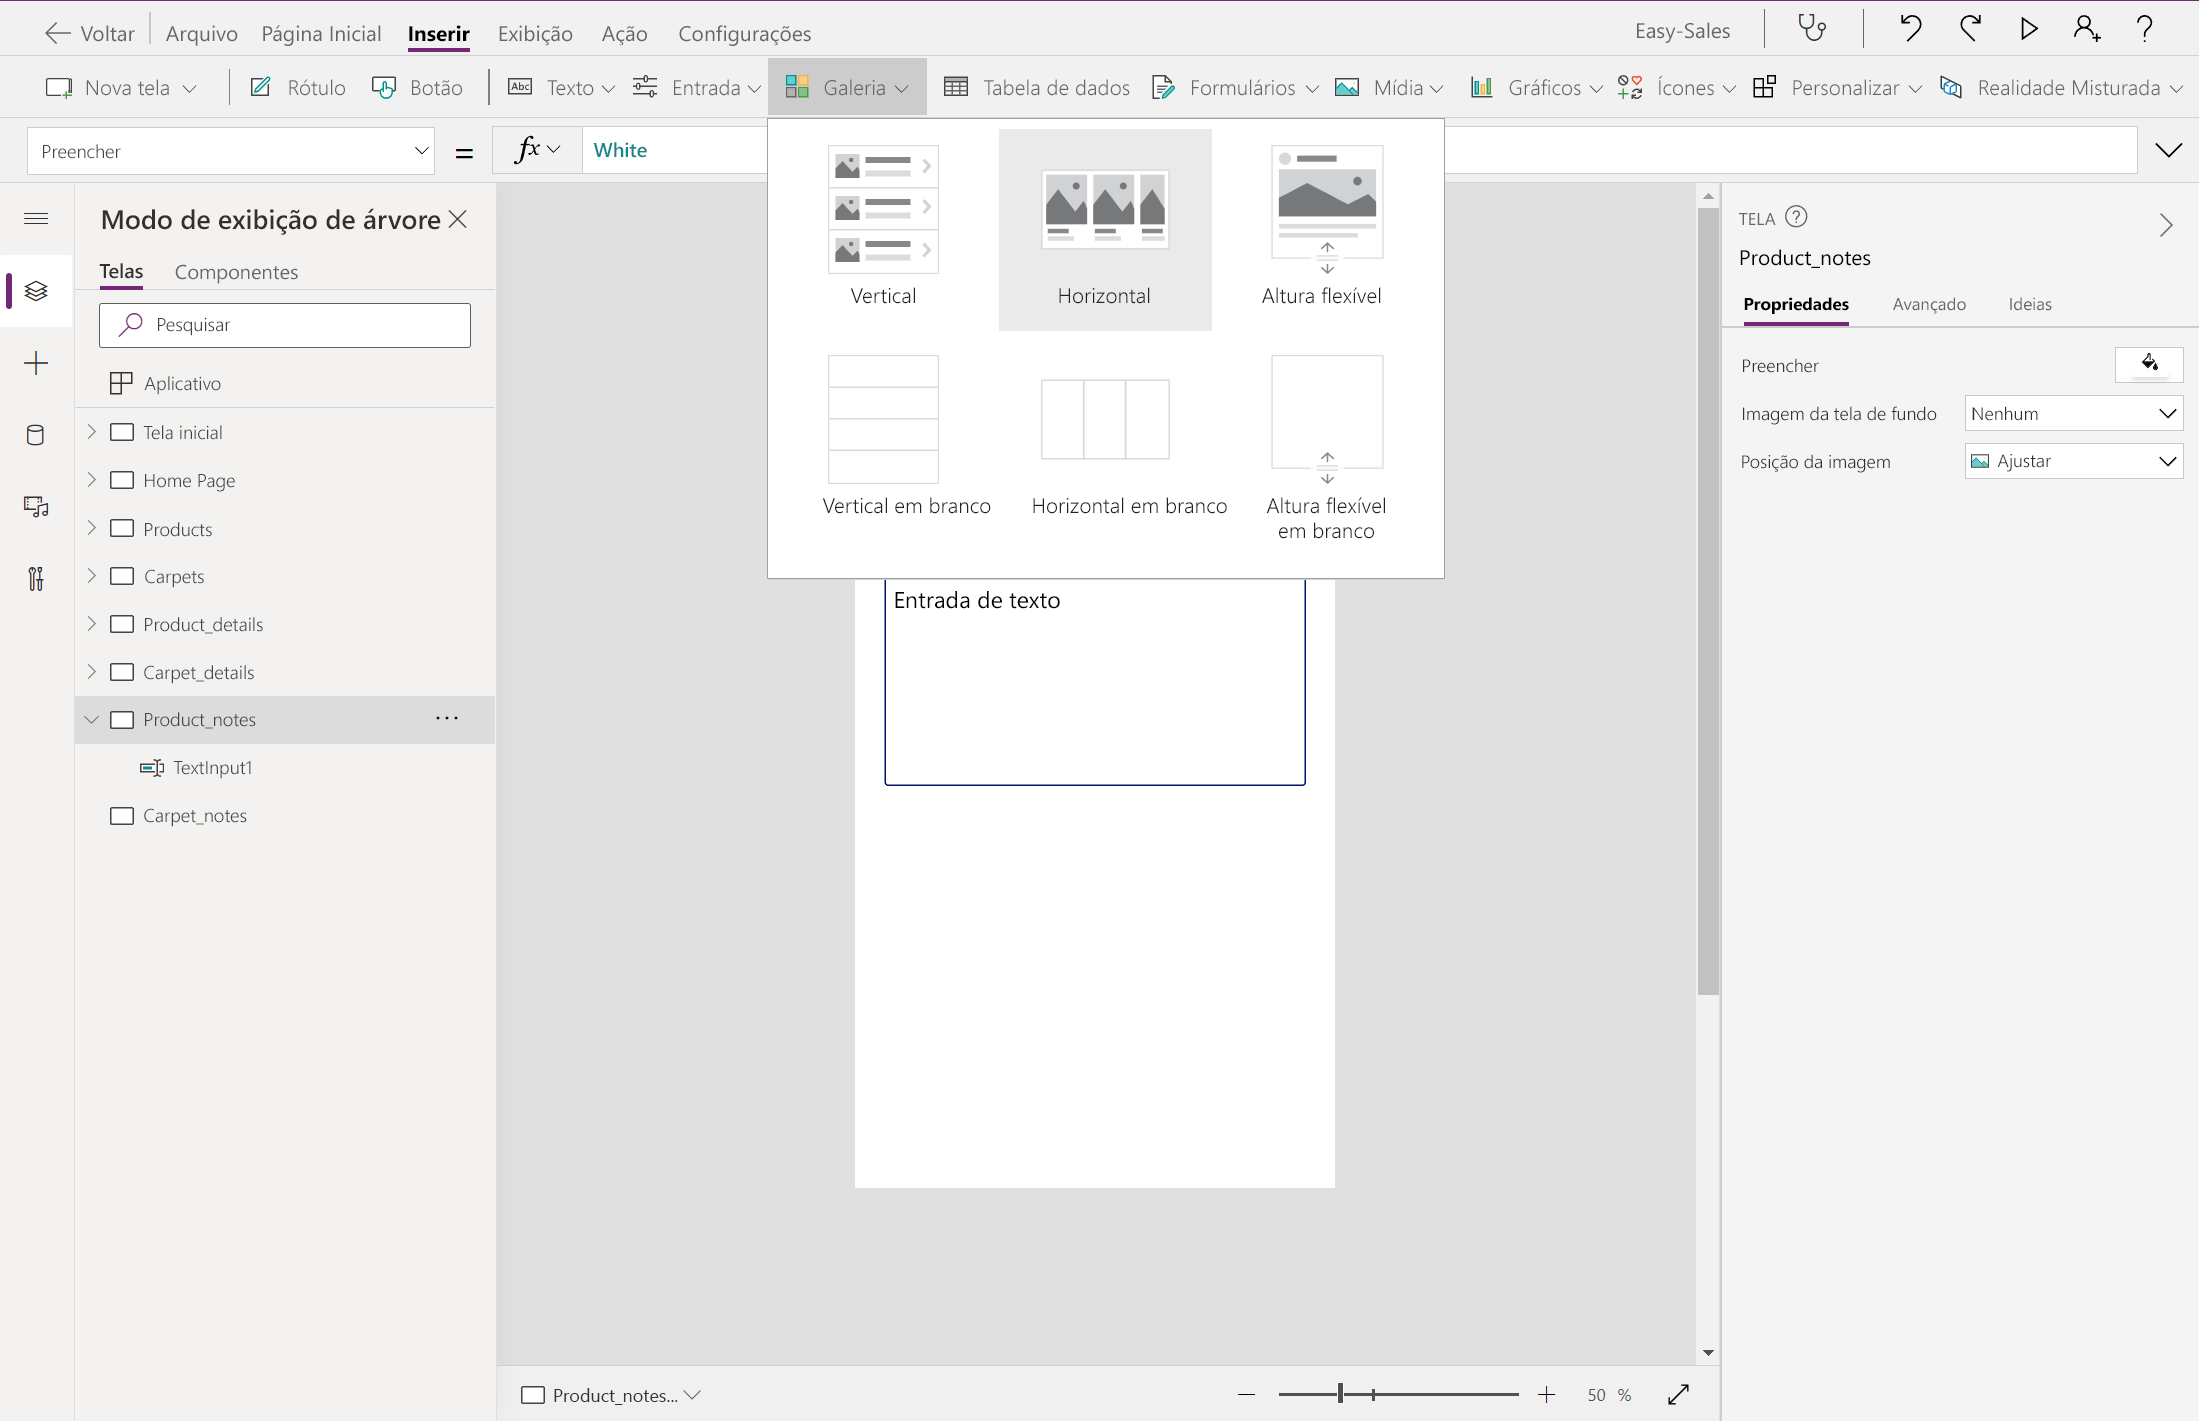Select Vertical em branco gallery
Screen dimensions: 2199x1421
point(906,436)
